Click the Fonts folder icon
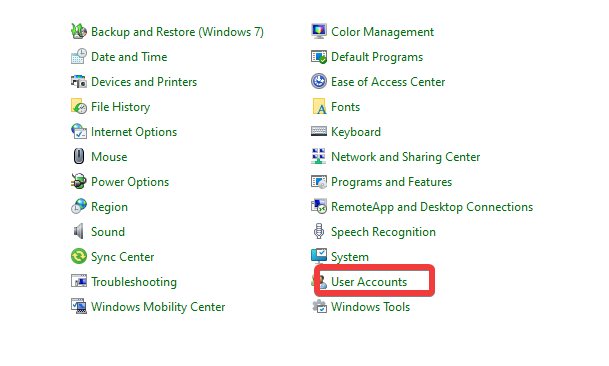Image resolution: width=609 pixels, height=366 pixels. tap(319, 106)
